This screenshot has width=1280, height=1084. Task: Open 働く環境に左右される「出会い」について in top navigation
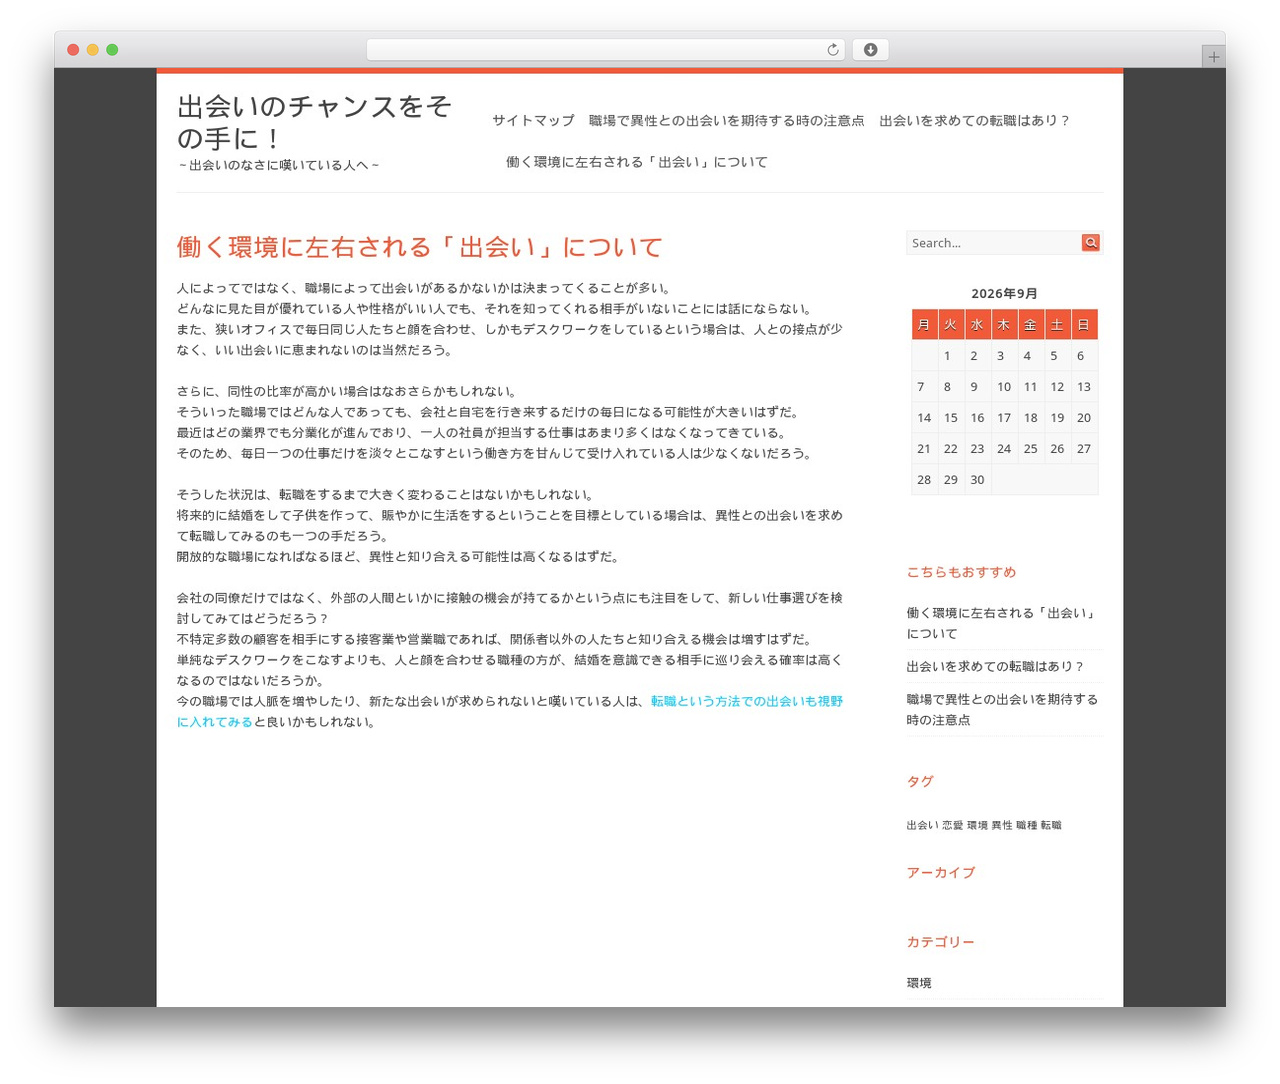pyautogui.click(x=637, y=162)
